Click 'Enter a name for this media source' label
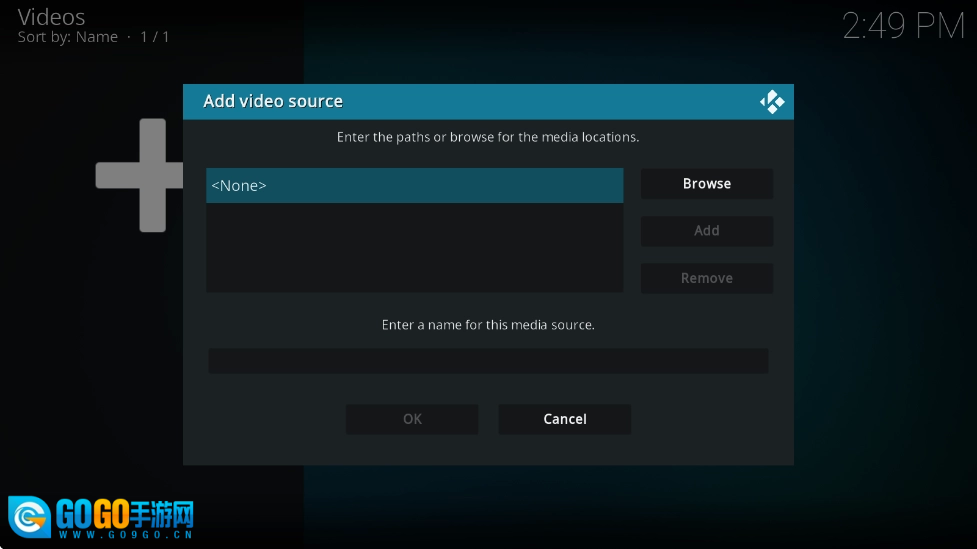 click(488, 325)
